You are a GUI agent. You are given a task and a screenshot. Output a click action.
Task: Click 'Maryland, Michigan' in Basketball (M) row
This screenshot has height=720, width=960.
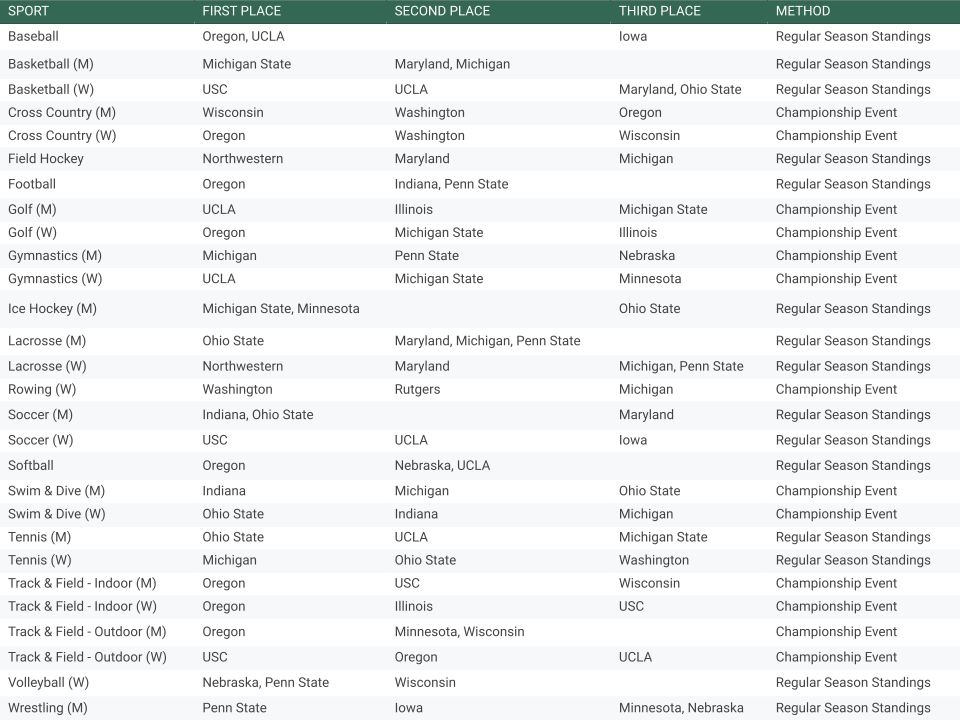pyautogui.click(x=452, y=64)
